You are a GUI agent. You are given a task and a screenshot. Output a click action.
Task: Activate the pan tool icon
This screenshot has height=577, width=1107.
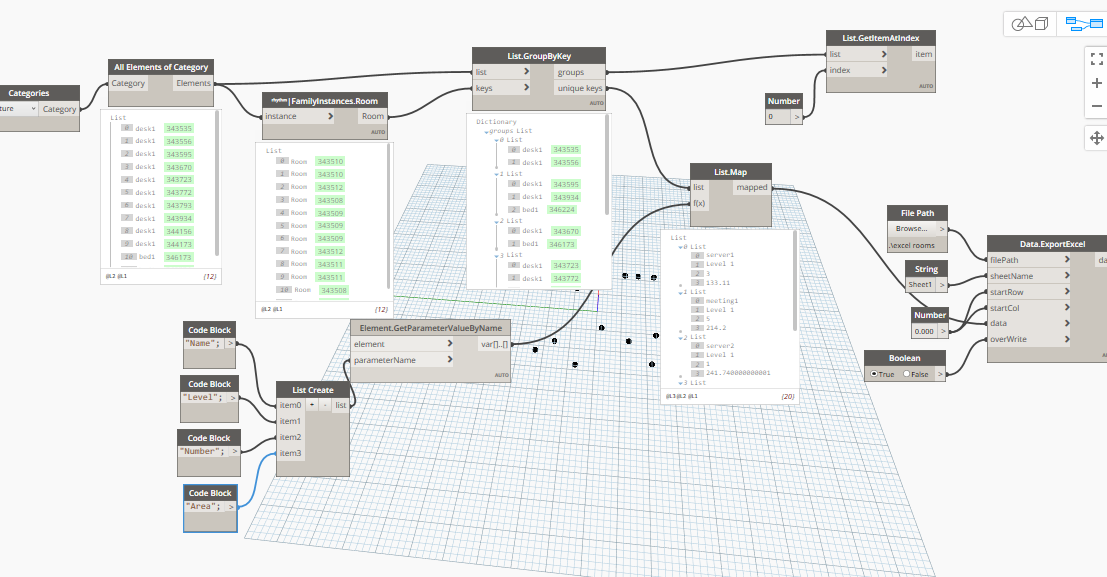[1096, 138]
